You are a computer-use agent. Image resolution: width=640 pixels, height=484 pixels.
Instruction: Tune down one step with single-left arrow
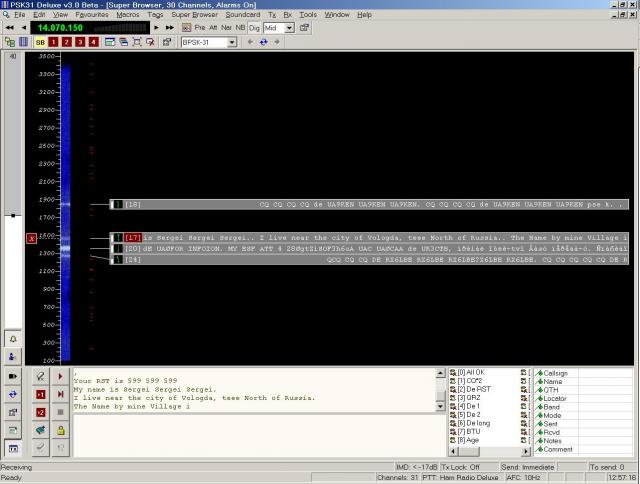pyautogui.click(x=24, y=28)
